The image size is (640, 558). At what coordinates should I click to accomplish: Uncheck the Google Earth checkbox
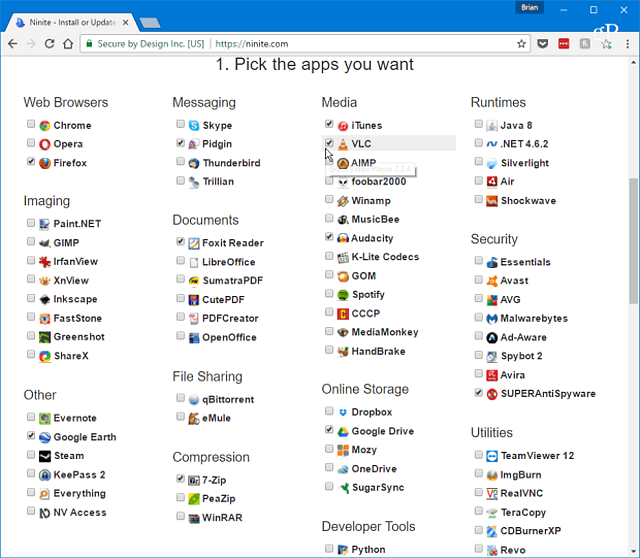pos(31,436)
